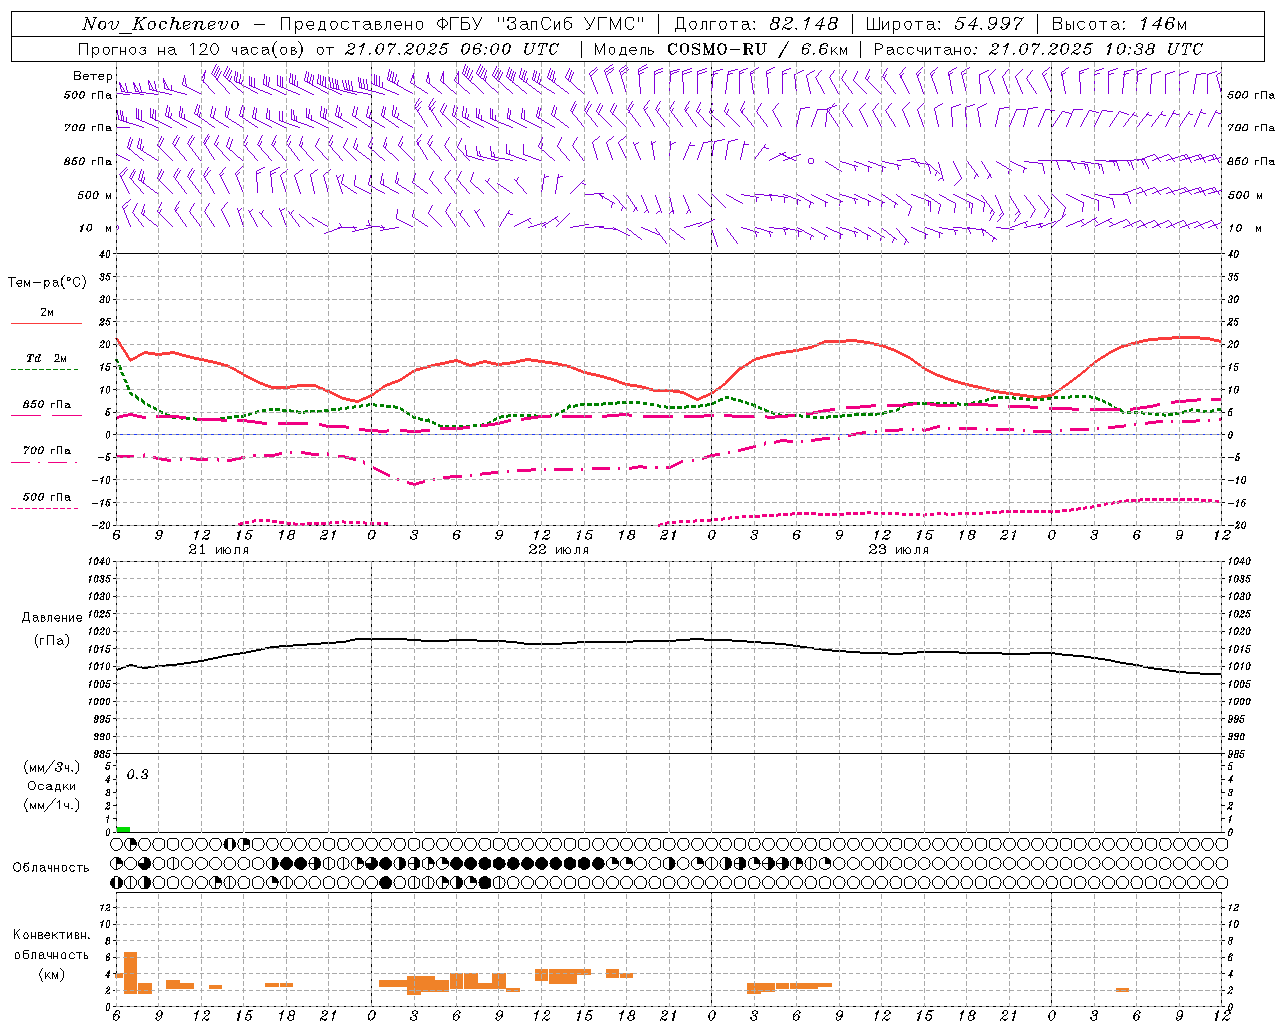Click the tallest orange convective cloud bar
Screen dimensions: 1280x1024
pyautogui.click(x=130, y=972)
